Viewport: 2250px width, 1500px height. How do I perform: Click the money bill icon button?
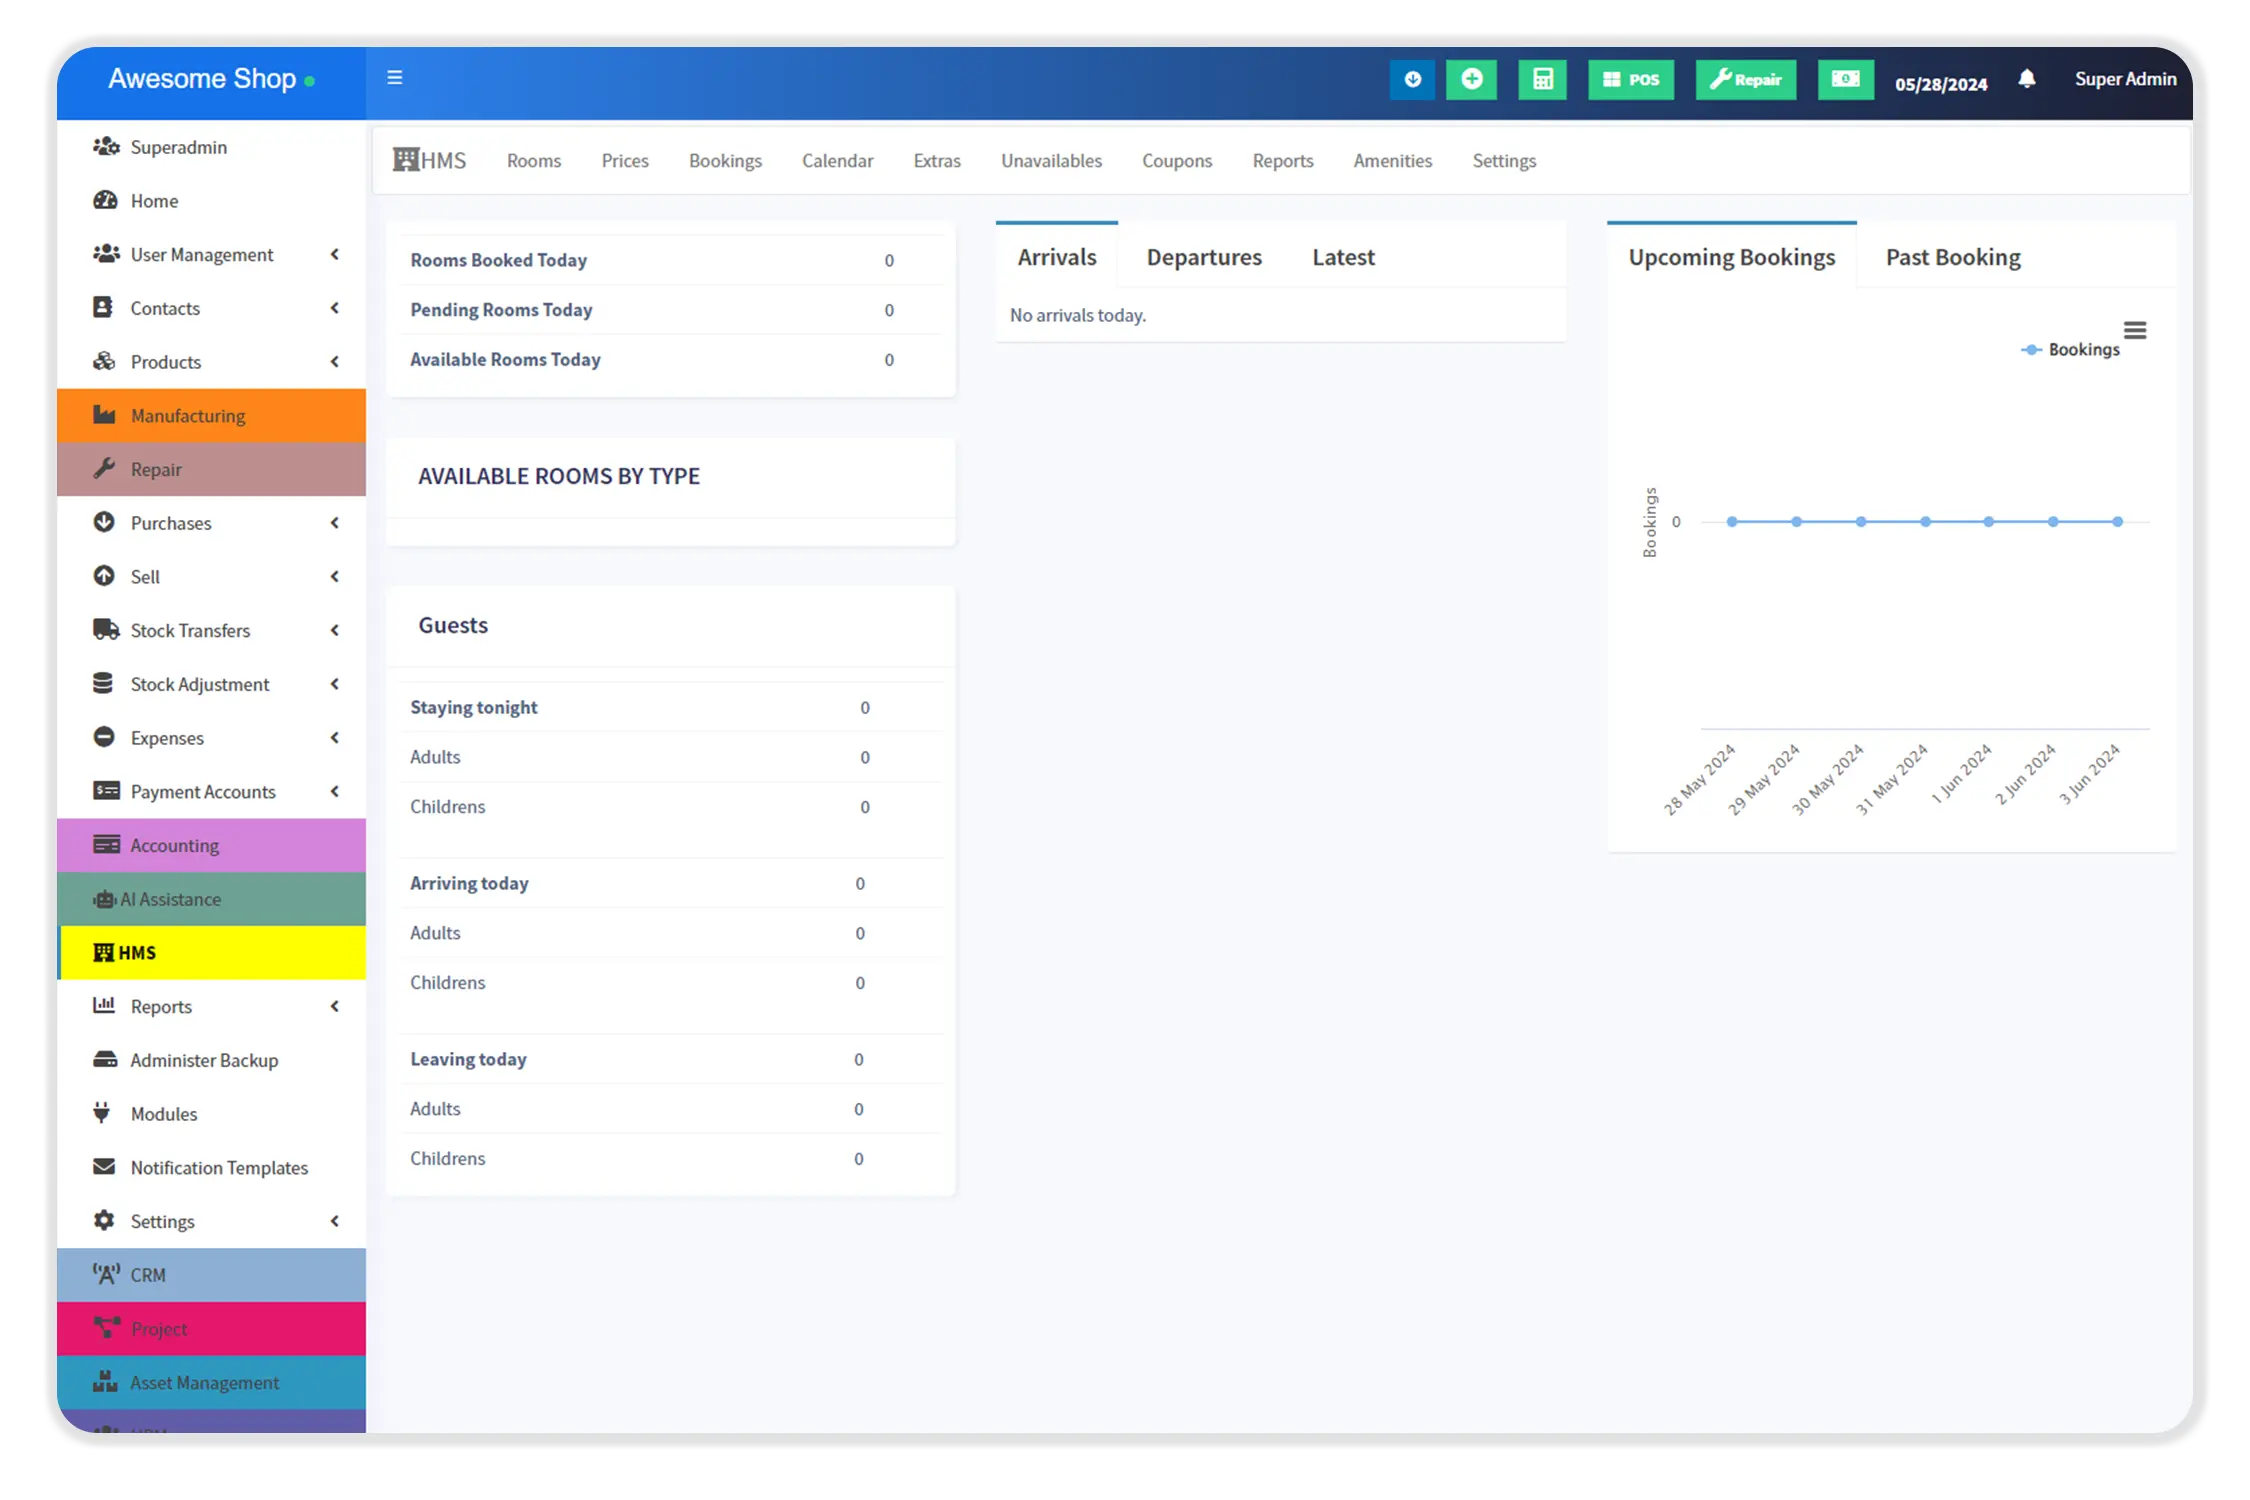click(1845, 80)
